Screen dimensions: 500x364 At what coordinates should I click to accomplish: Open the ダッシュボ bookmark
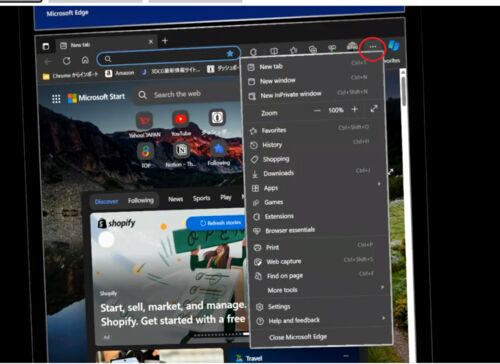coord(223,69)
